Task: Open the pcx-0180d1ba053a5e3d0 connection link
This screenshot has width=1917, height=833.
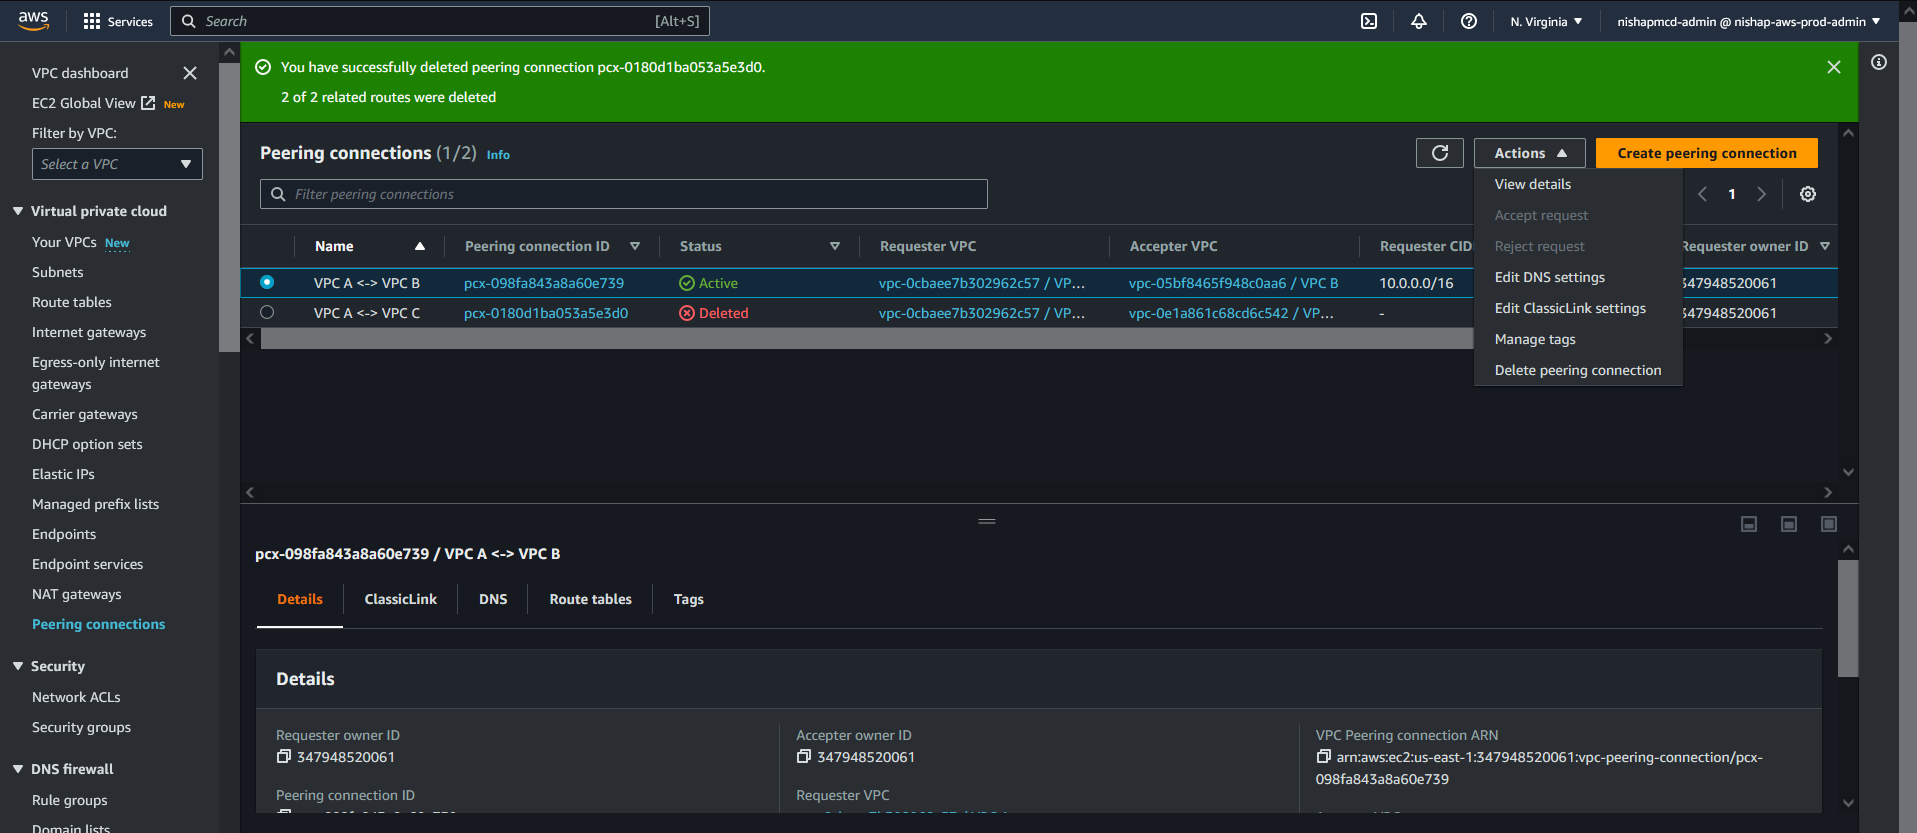Action: pyautogui.click(x=546, y=313)
